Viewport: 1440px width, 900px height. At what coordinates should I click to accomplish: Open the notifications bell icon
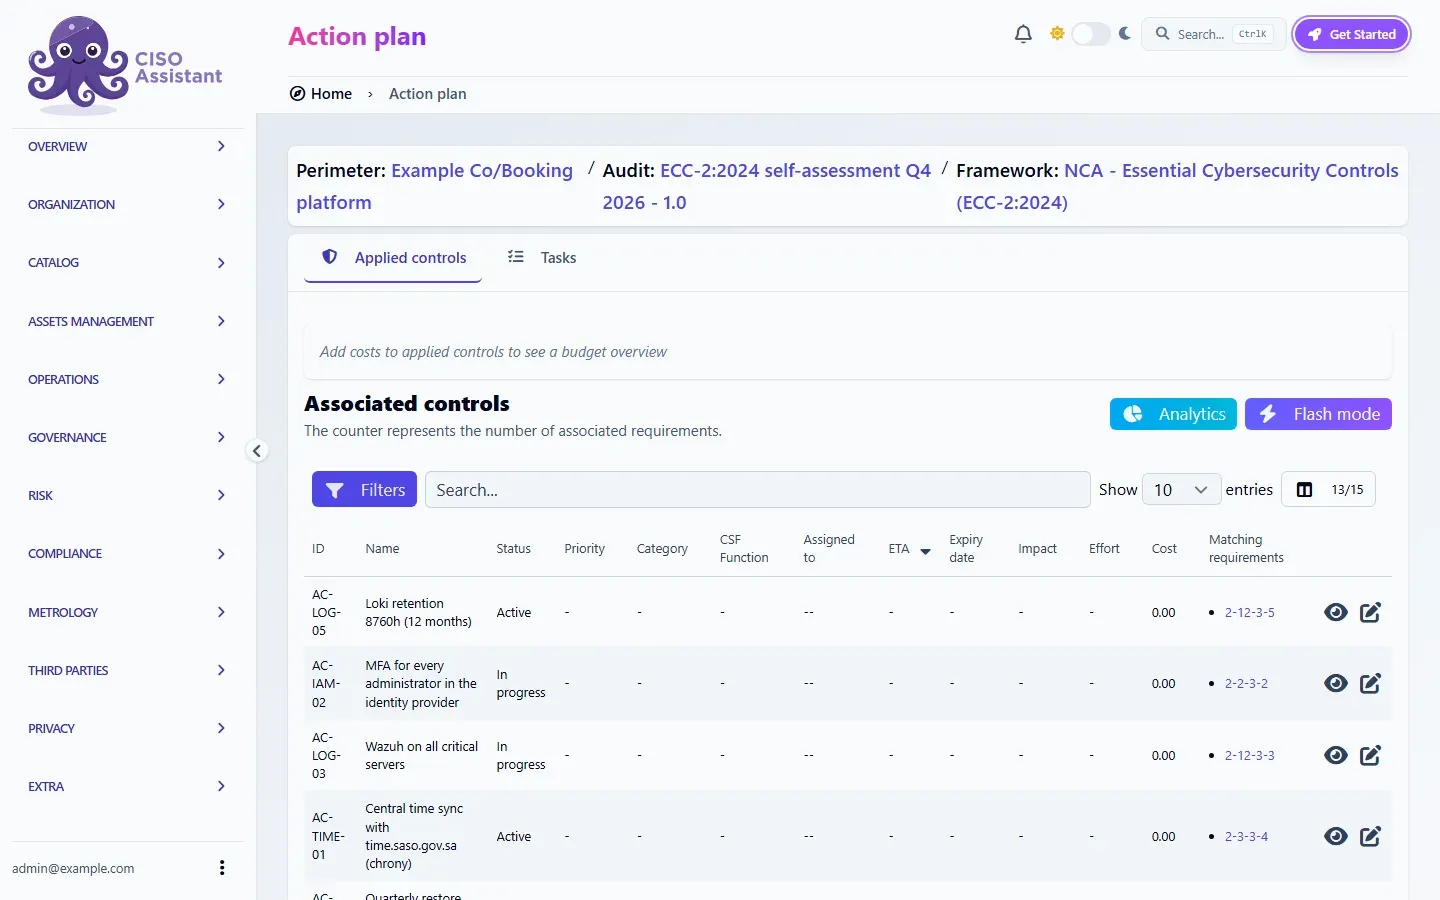(1023, 34)
